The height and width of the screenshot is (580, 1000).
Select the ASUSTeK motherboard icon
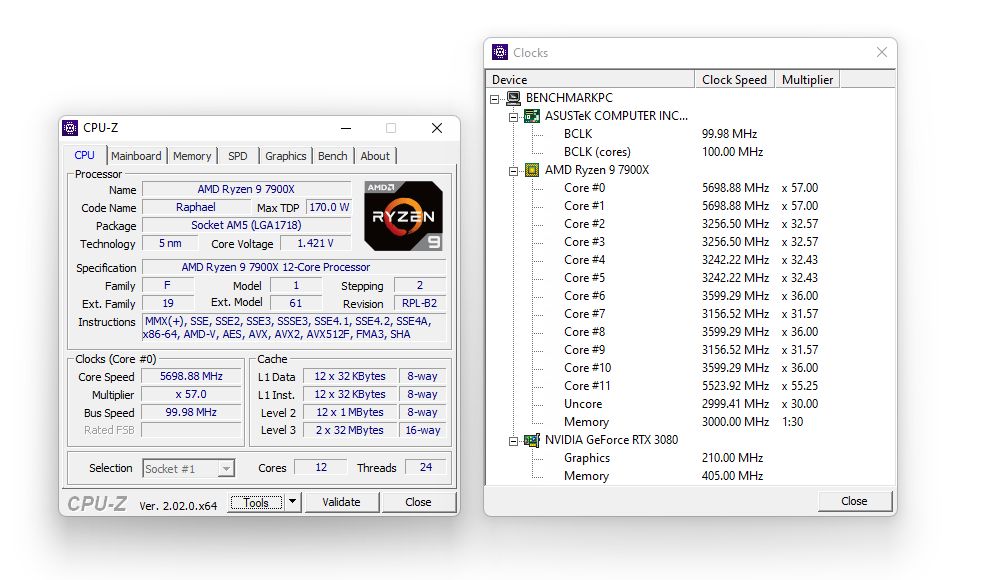point(532,115)
